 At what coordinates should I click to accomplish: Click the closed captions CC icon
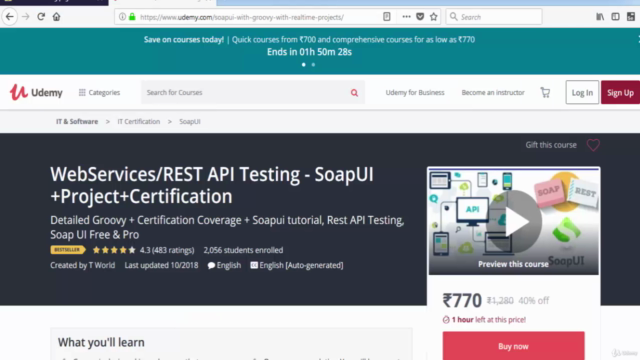point(254,265)
